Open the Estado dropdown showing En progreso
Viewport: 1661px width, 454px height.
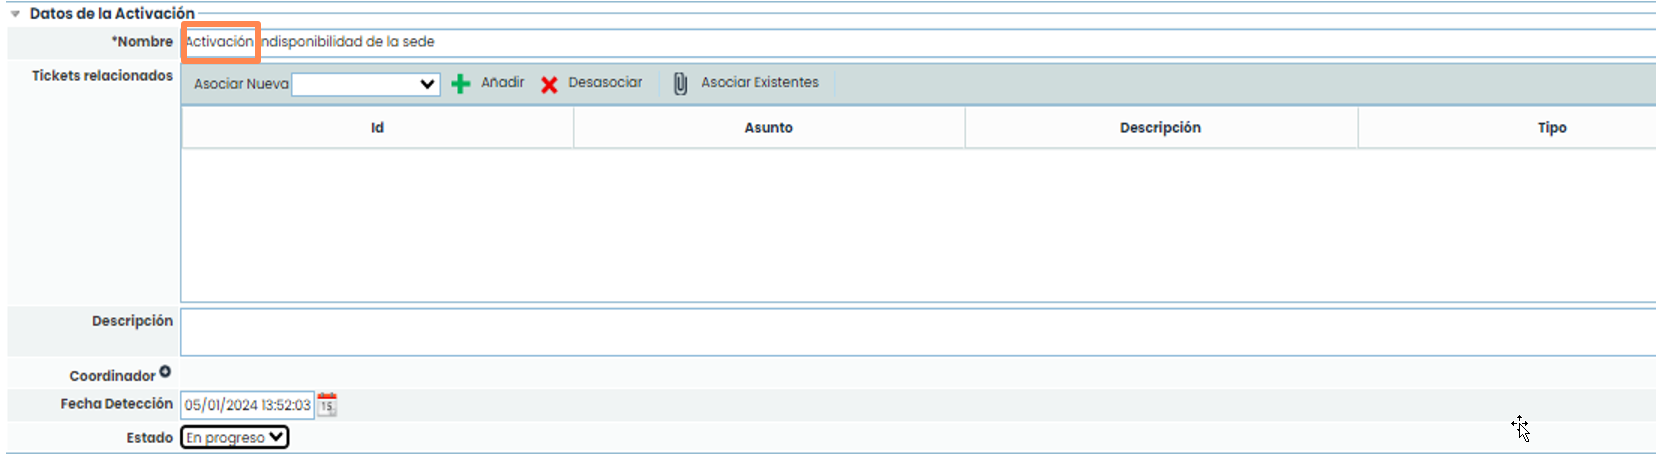235,437
